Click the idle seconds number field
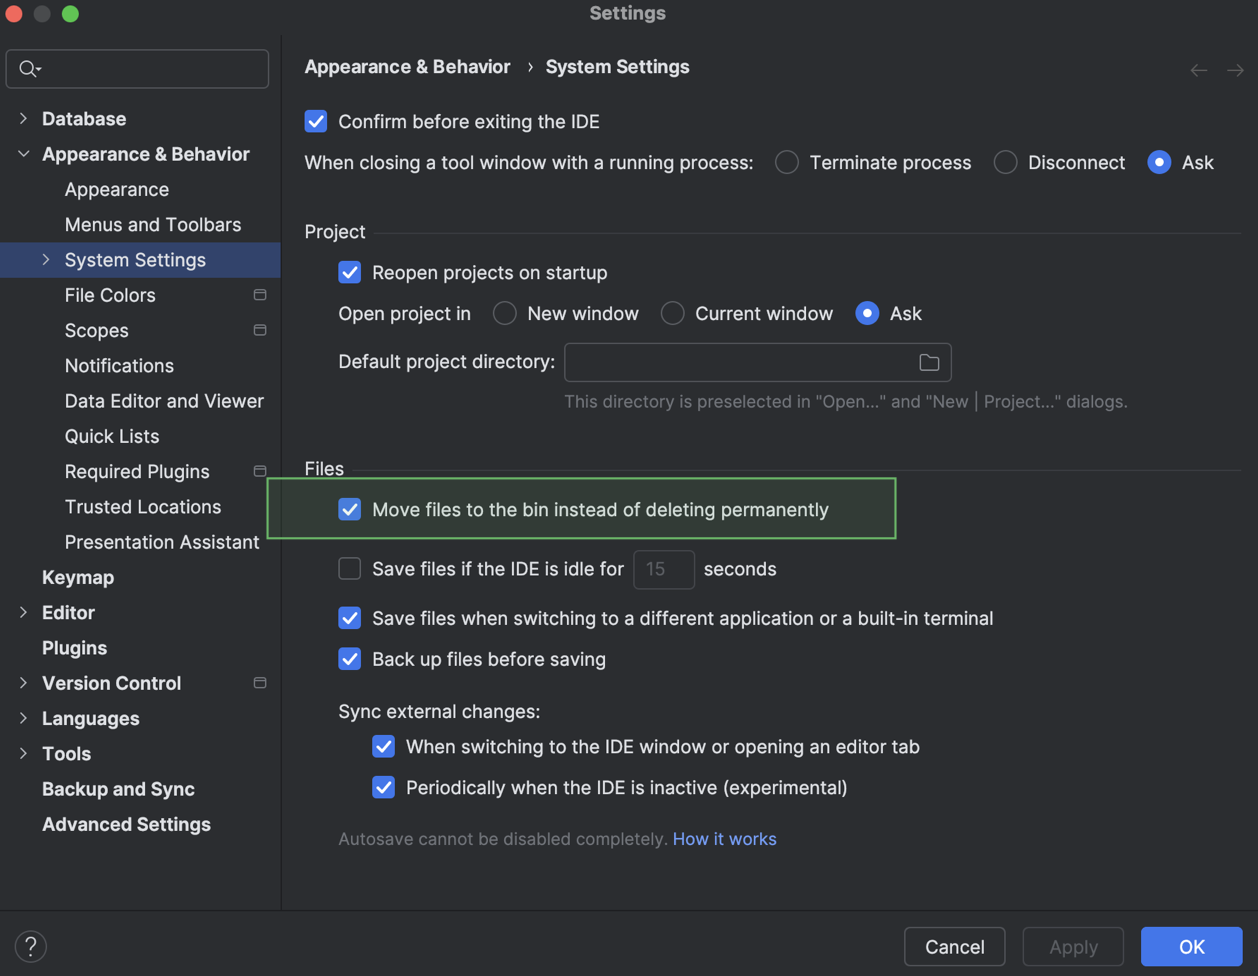 (x=663, y=569)
